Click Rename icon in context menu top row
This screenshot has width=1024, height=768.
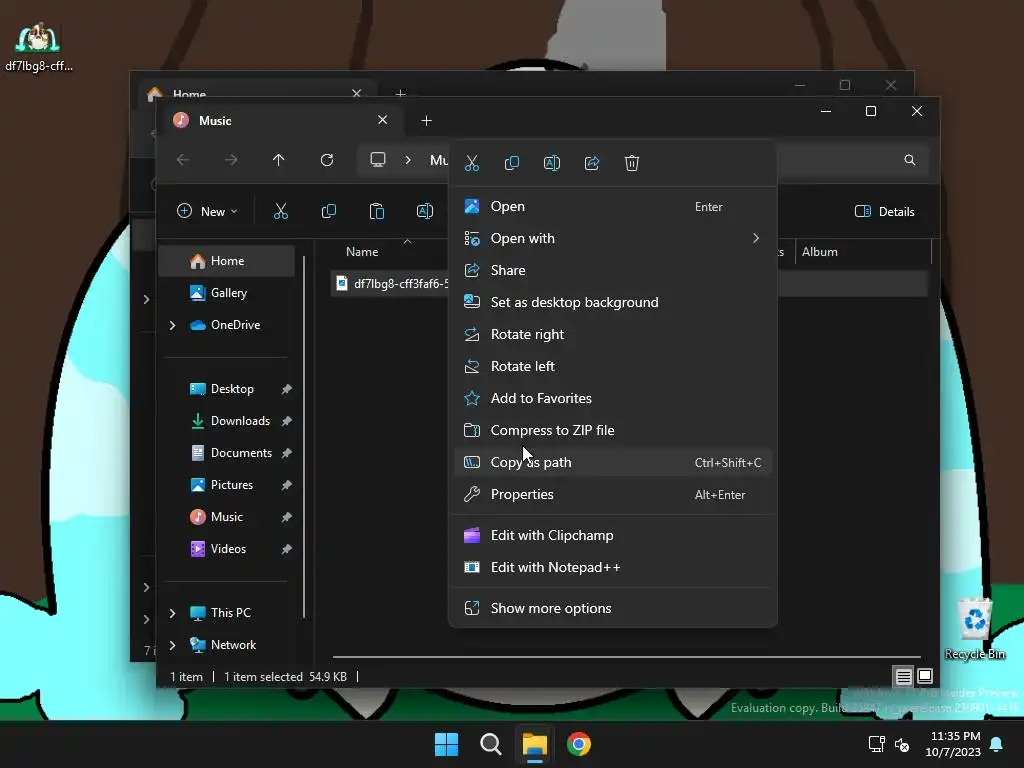pyautogui.click(x=552, y=163)
